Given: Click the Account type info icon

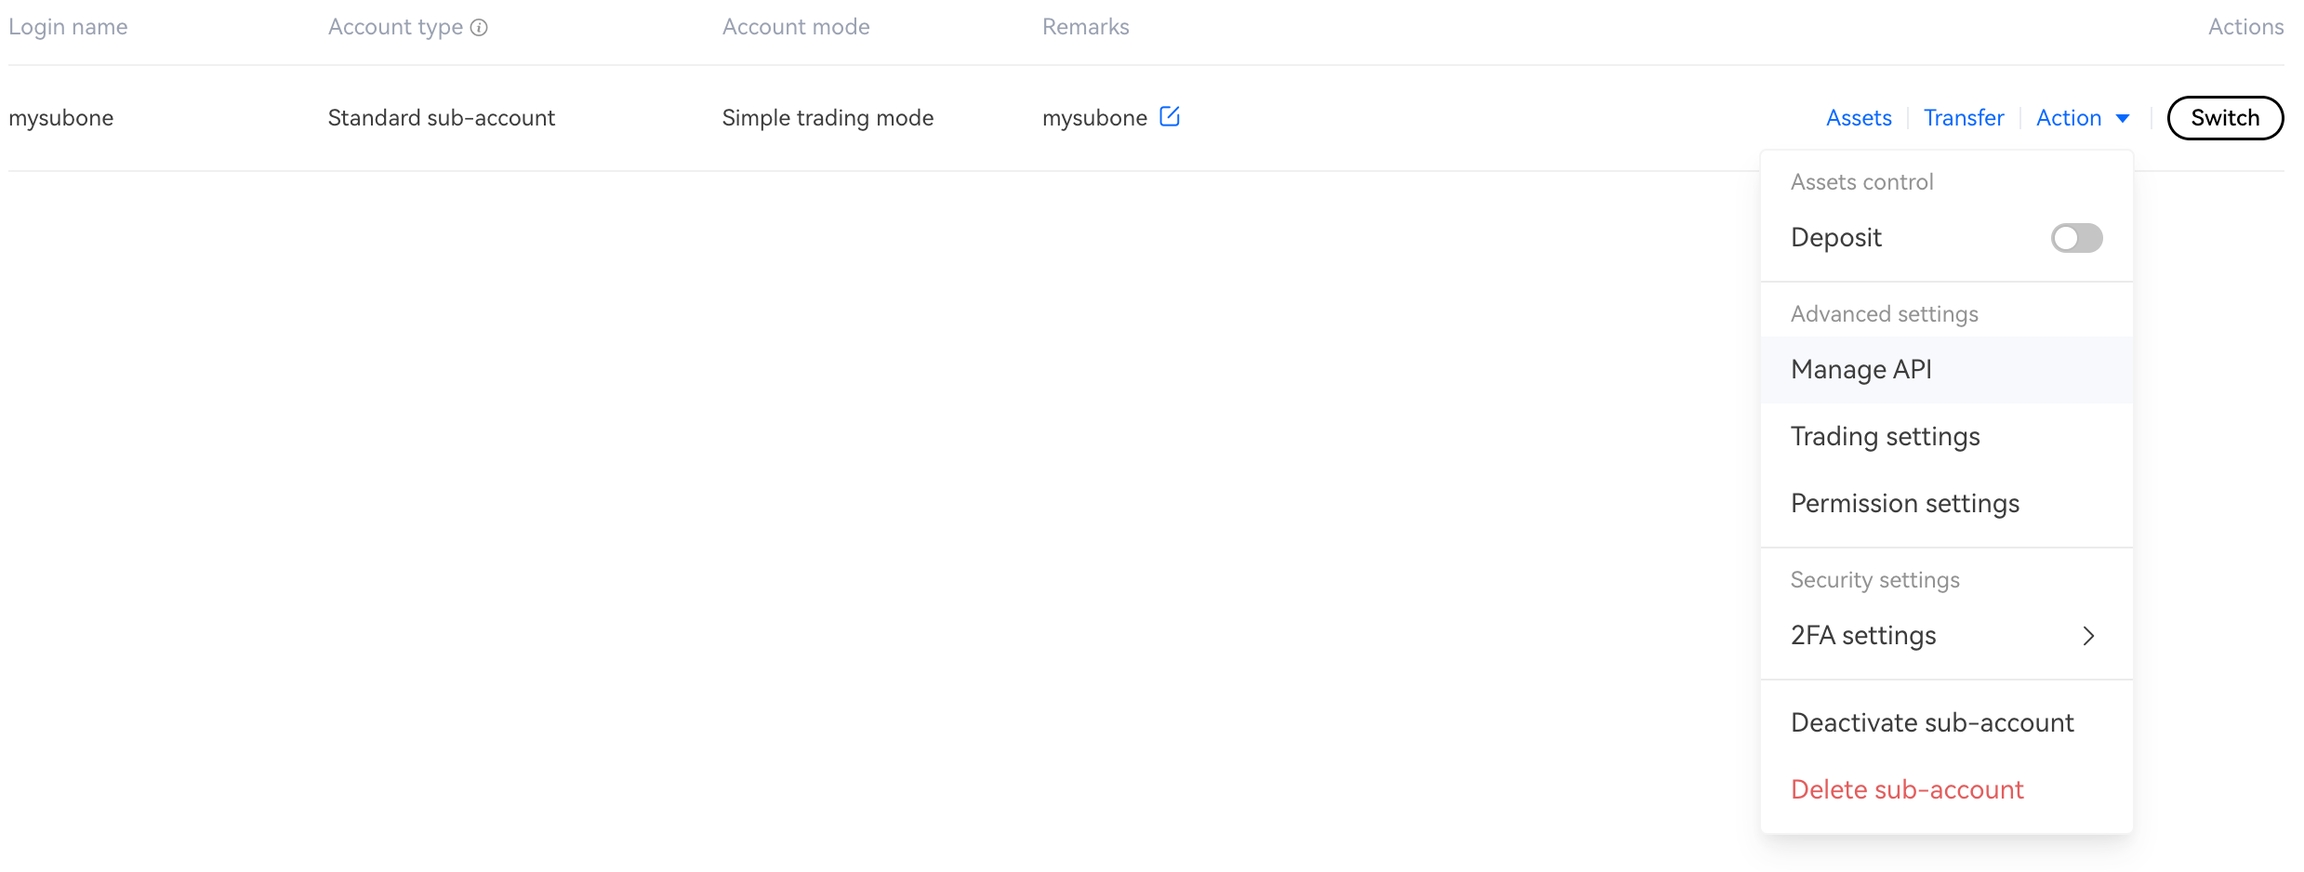Looking at the screenshot, I should 479,28.
